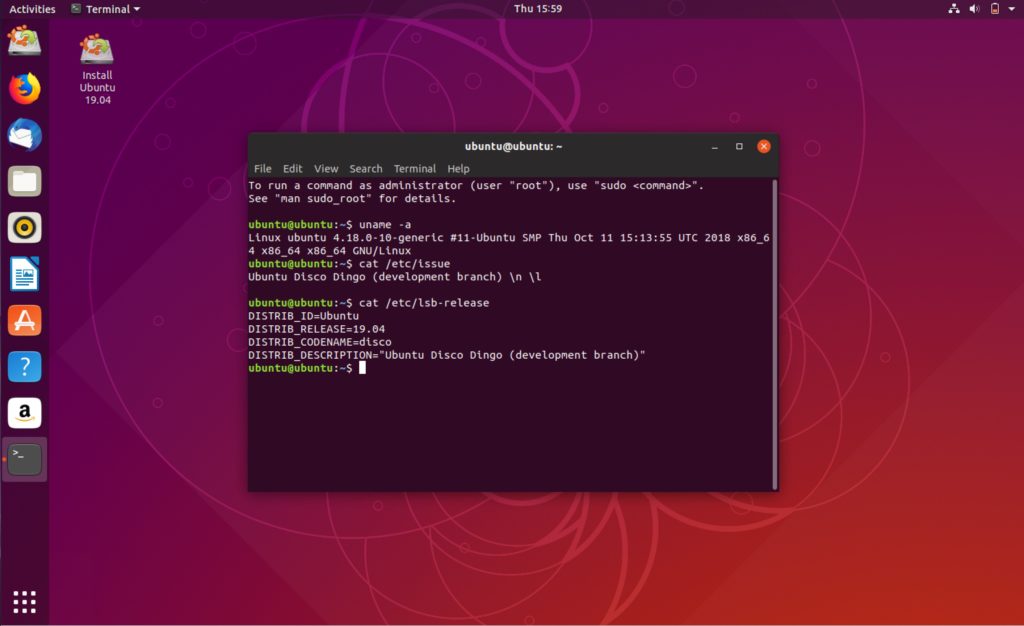Click the 'See "man sudo_root" for details.' line

point(351,198)
